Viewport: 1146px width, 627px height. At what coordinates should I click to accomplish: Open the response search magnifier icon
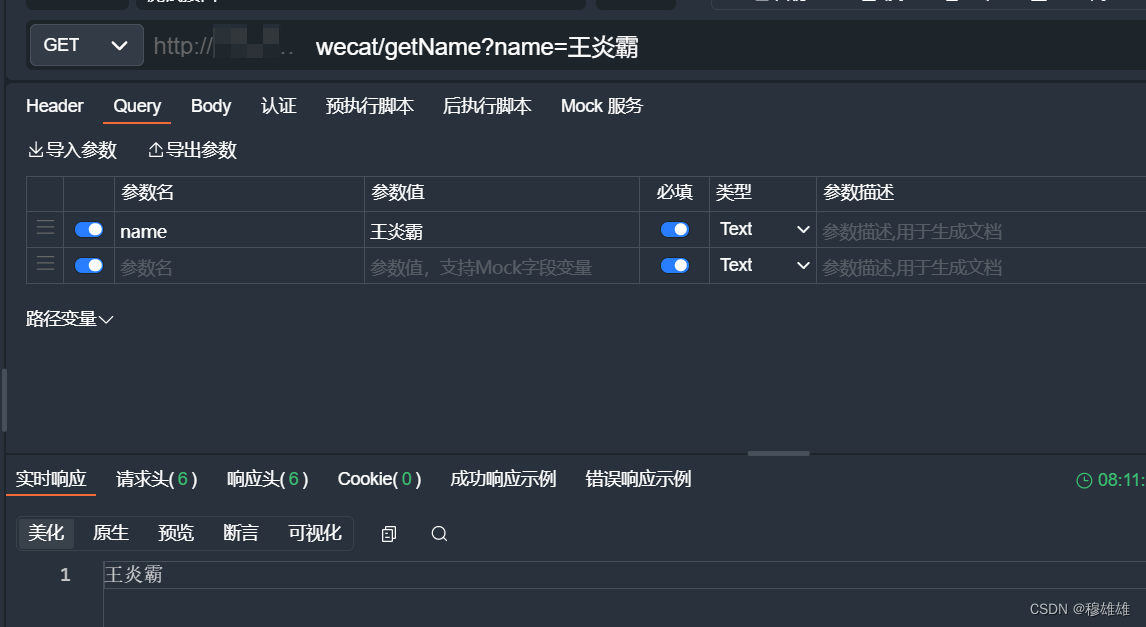point(438,533)
